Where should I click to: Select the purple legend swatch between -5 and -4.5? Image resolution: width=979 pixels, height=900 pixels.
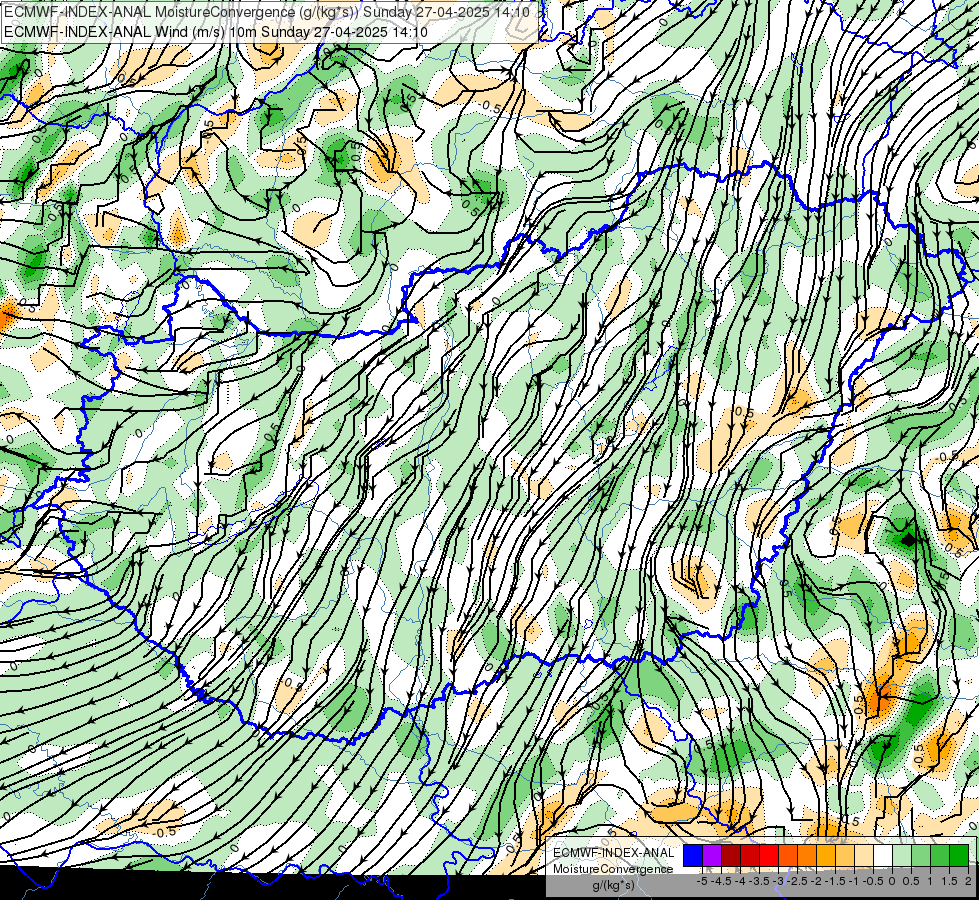(x=712, y=855)
